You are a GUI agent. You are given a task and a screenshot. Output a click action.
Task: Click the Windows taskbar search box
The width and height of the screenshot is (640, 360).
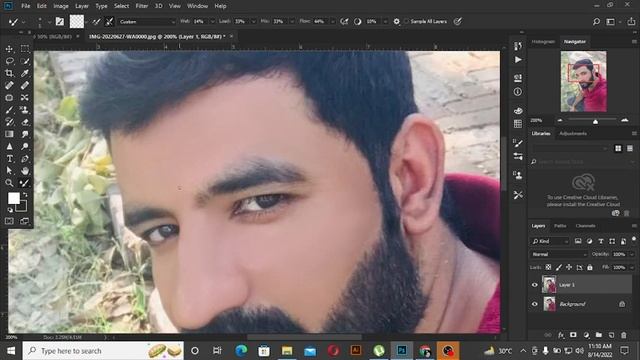click(103, 351)
